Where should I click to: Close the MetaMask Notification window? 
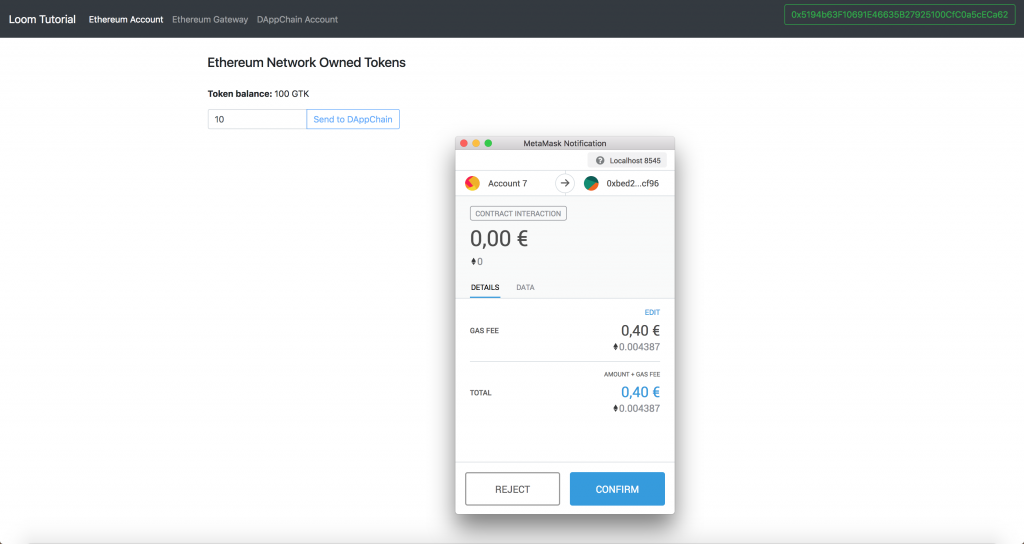coord(464,143)
